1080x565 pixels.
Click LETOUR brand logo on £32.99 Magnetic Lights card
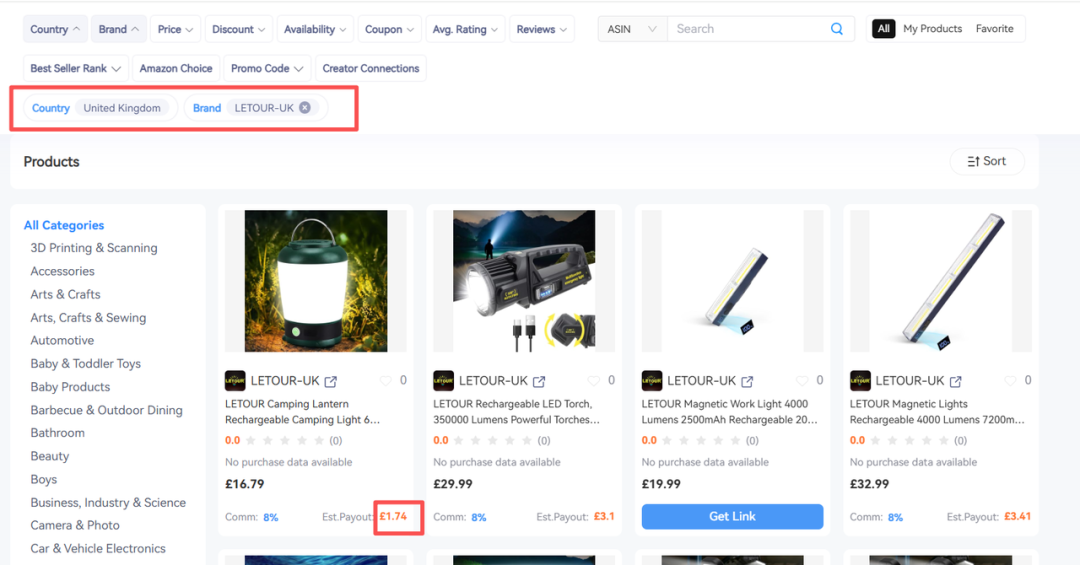(x=860, y=380)
